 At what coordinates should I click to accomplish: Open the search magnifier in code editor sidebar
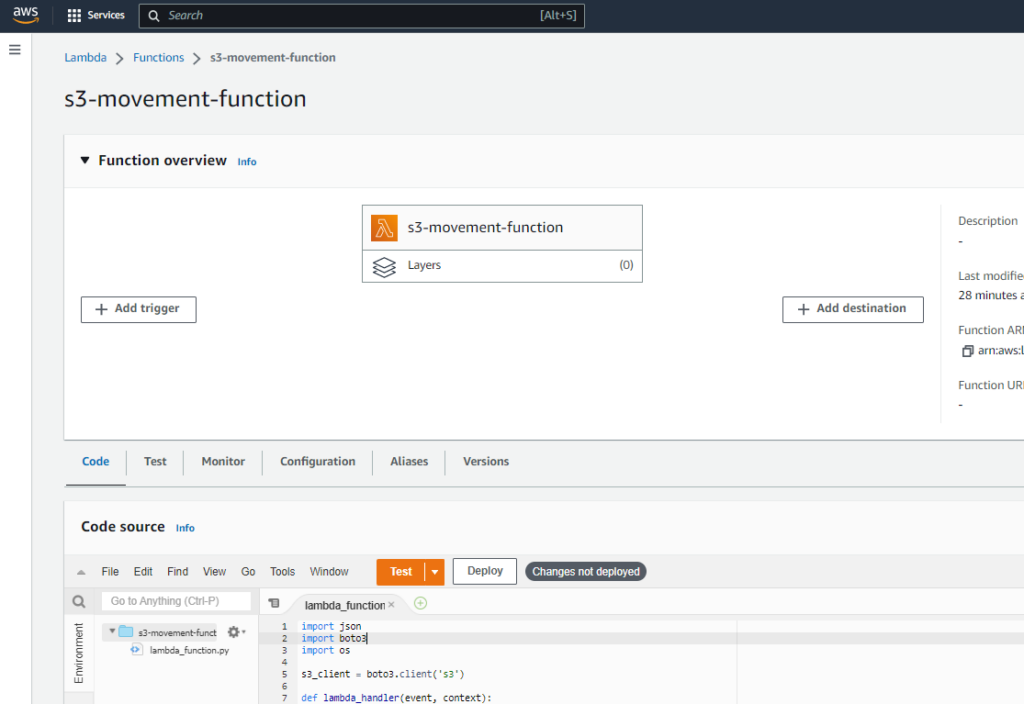pos(79,601)
